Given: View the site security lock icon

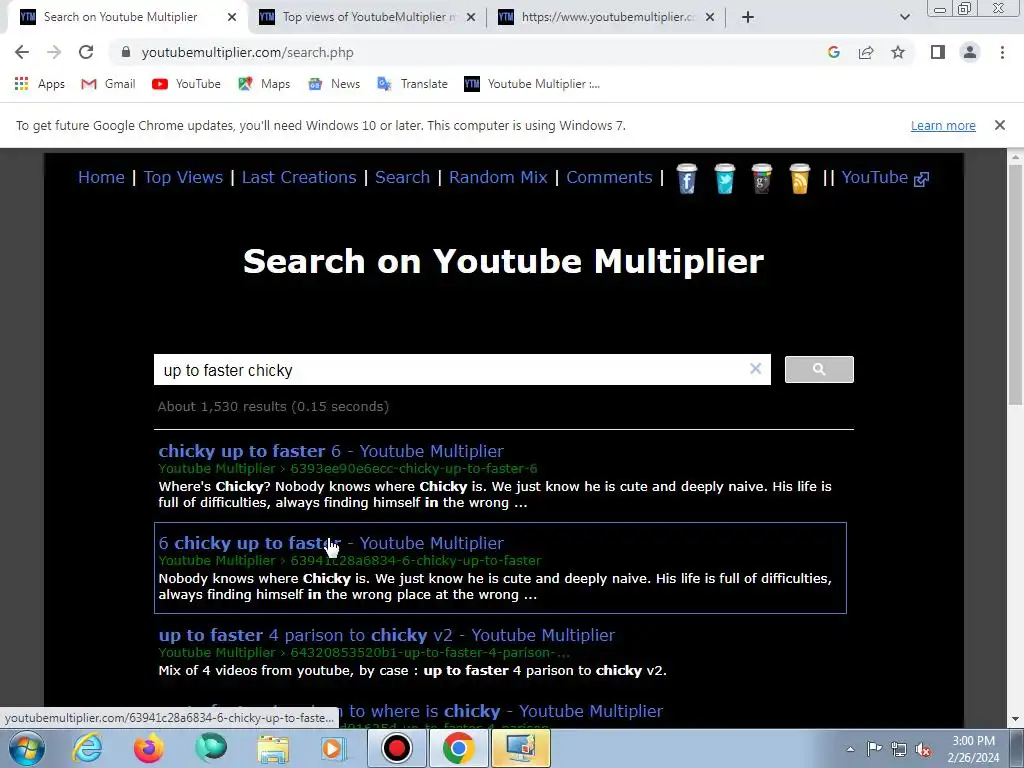Looking at the screenshot, I should pyautogui.click(x=126, y=52).
